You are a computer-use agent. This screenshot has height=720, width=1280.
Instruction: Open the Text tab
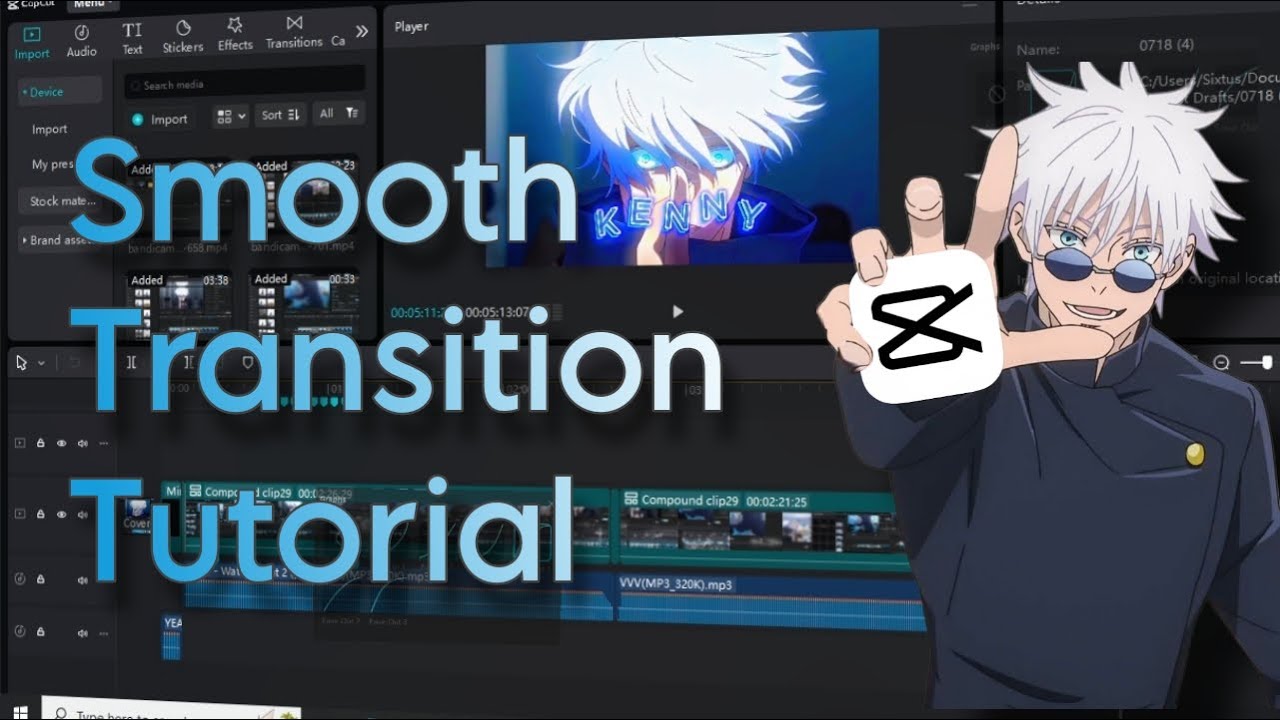132,39
